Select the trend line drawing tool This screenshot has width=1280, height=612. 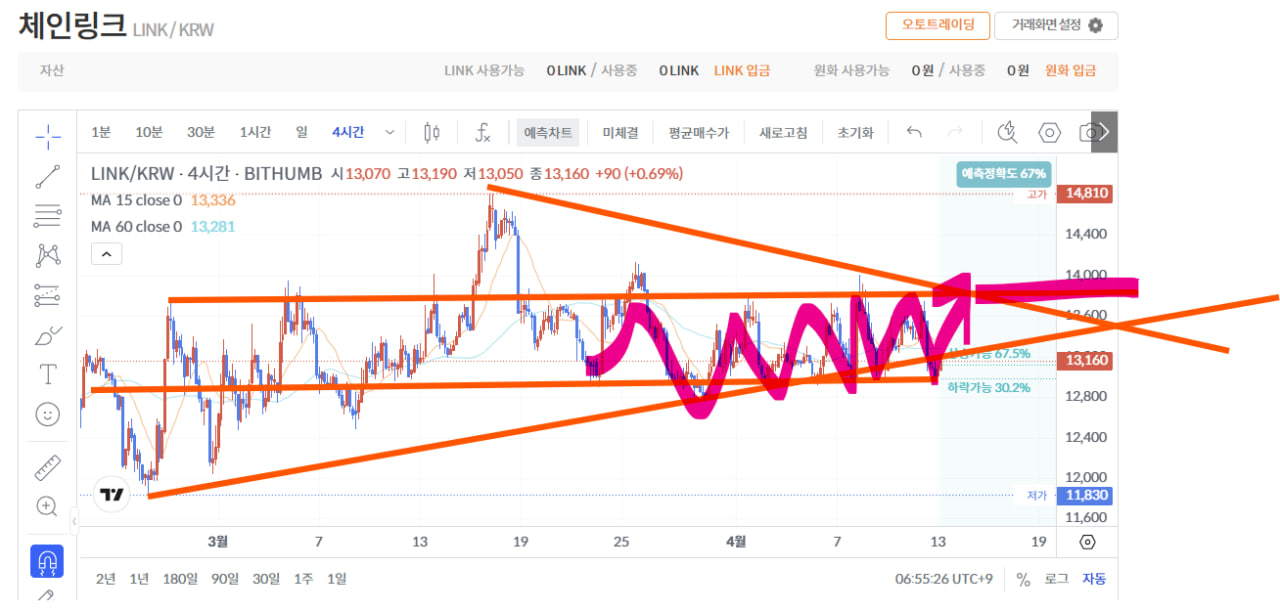pos(47,177)
